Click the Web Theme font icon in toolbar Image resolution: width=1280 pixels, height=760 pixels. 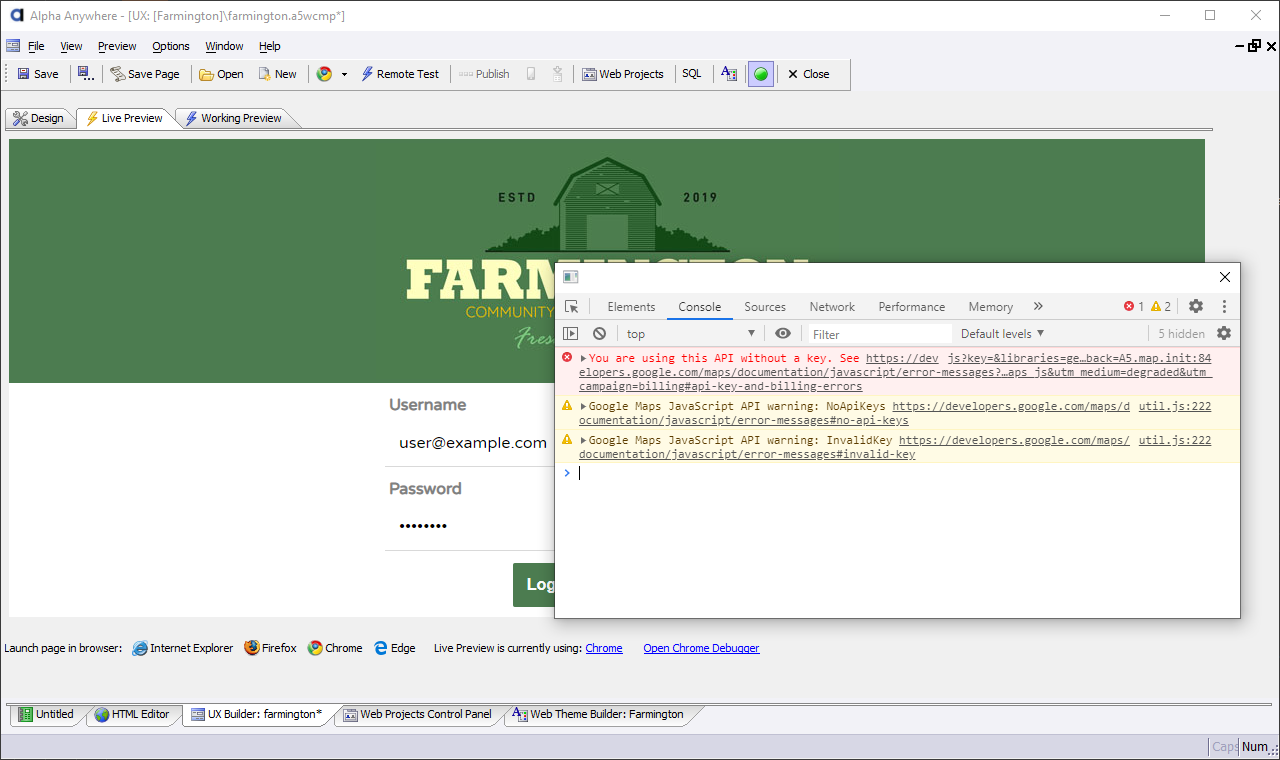click(x=729, y=74)
